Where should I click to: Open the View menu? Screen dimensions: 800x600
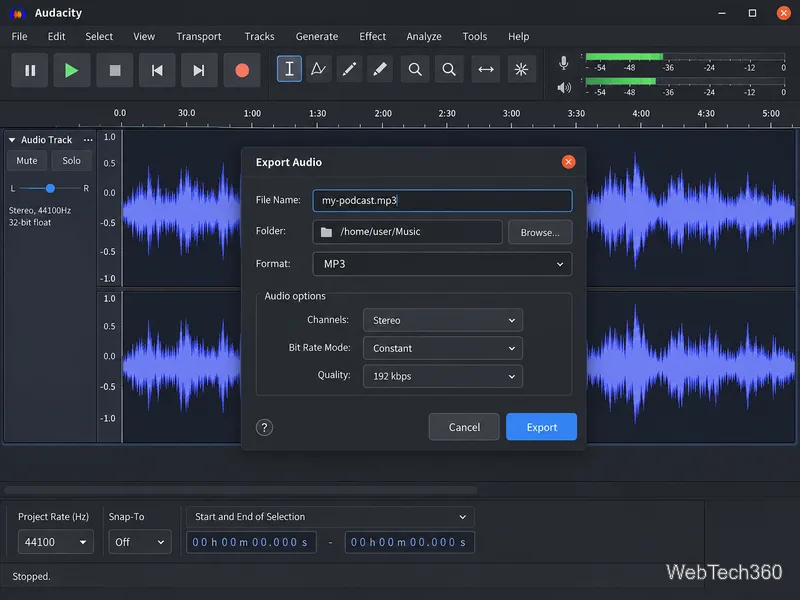(x=144, y=36)
